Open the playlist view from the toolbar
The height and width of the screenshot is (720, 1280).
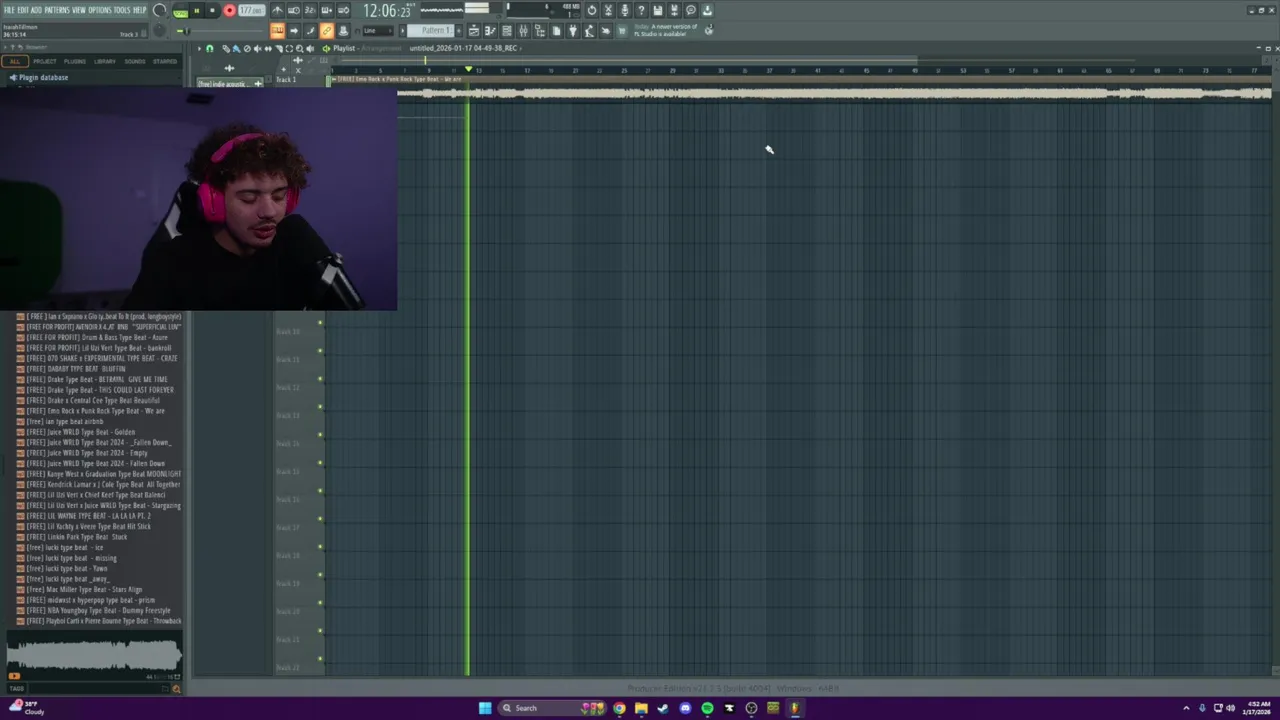[x=473, y=30]
